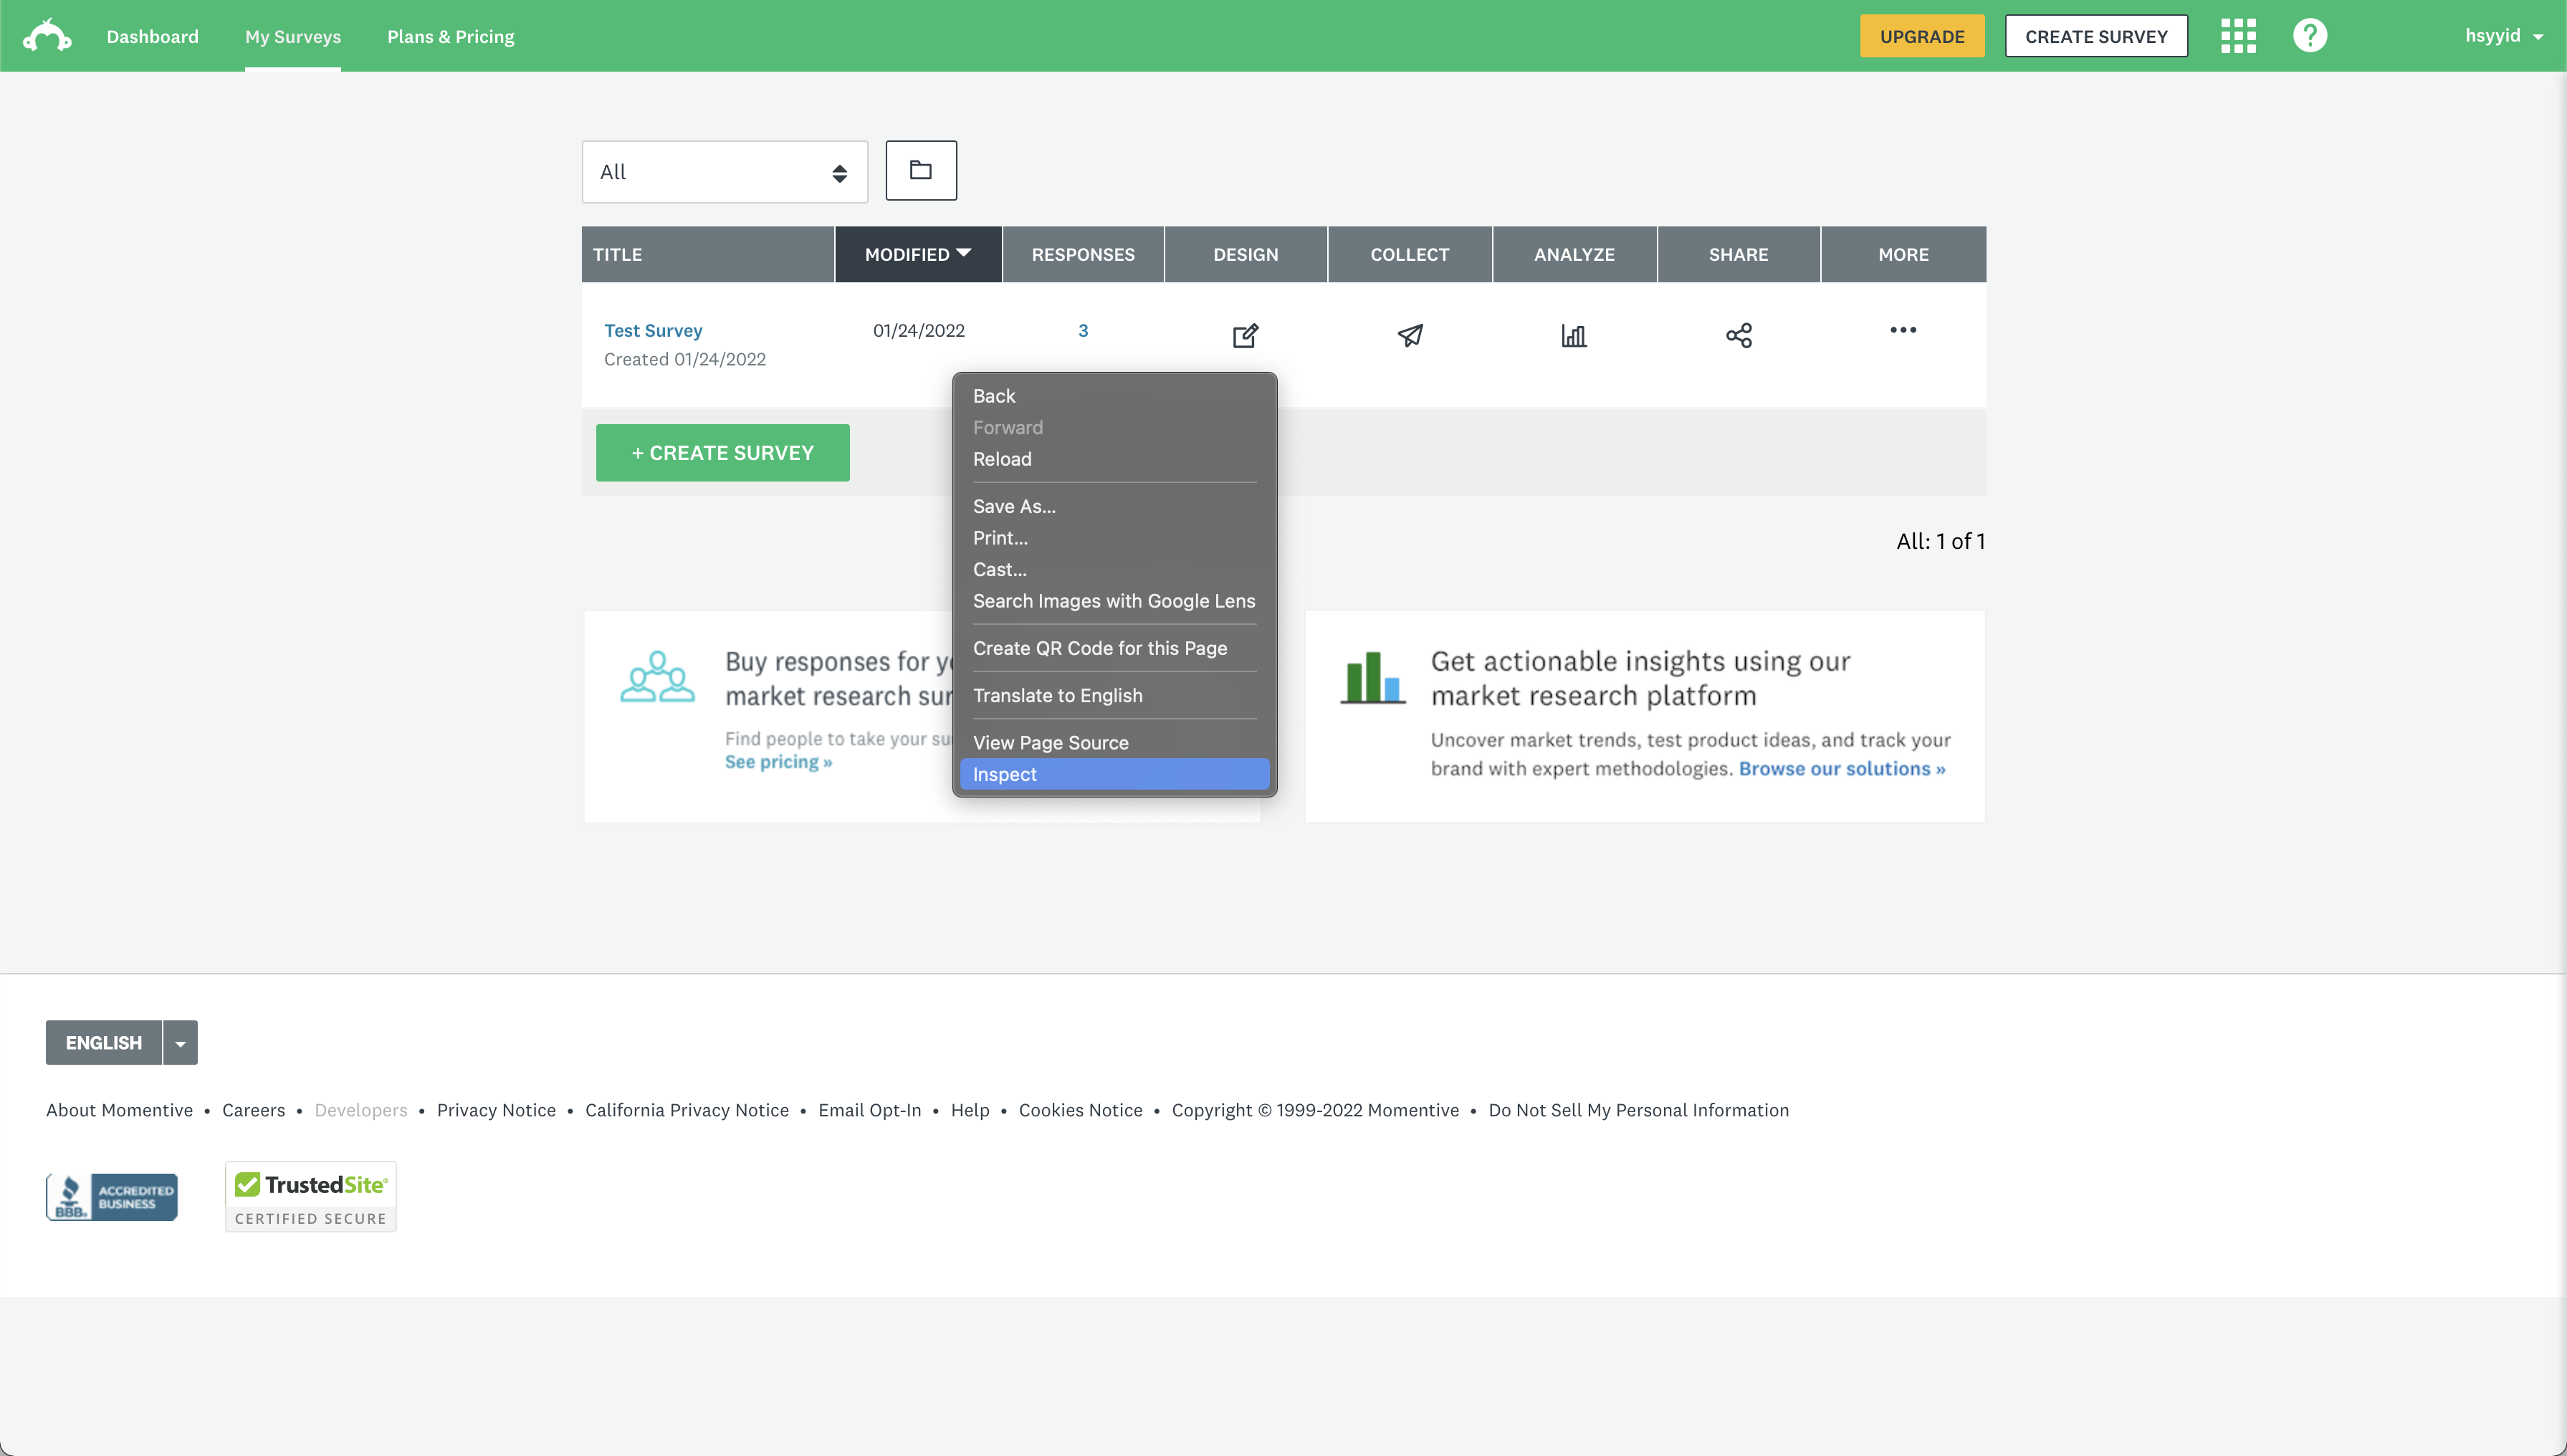Expand the English language arrow dropdown
Viewport: 2567px width, 1456px height.
pos(180,1043)
